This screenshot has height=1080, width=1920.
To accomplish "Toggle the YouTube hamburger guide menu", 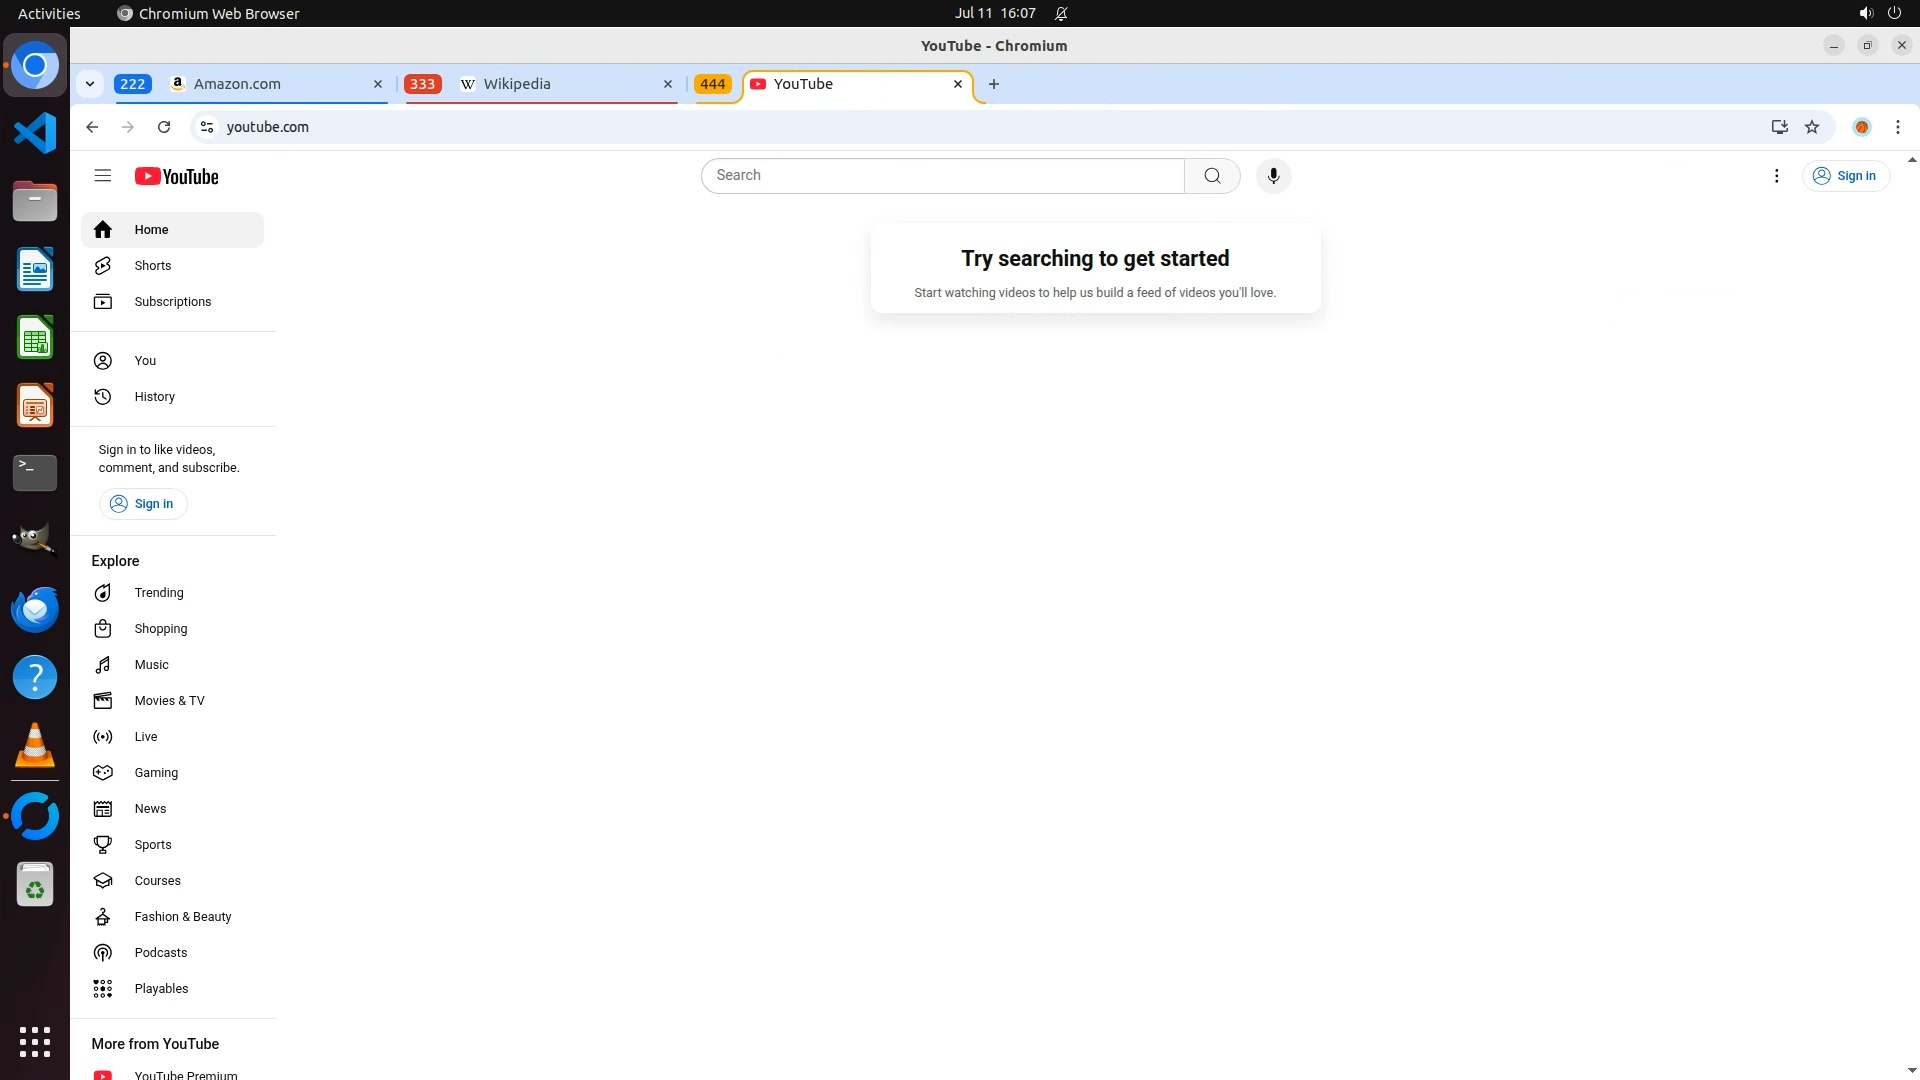I will pyautogui.click(x=102, y=176).
